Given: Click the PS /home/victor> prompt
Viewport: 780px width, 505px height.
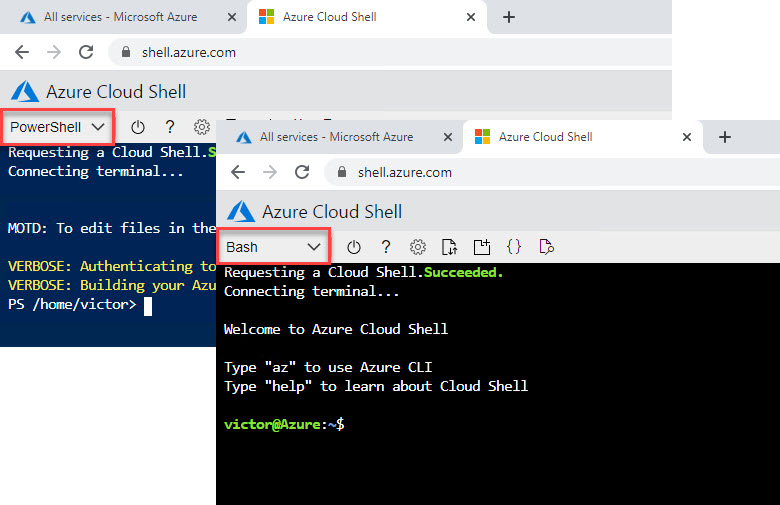Looking at the screenshot, I should coord(72,304).
